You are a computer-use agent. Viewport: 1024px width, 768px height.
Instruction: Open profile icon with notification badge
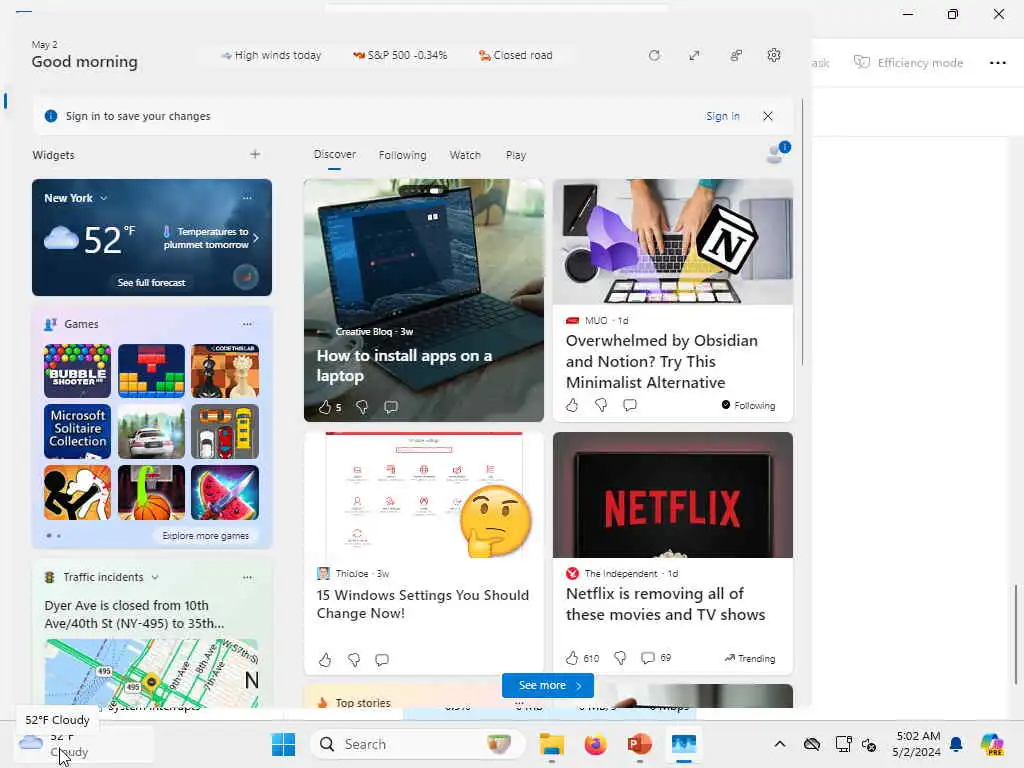(777, 153)
